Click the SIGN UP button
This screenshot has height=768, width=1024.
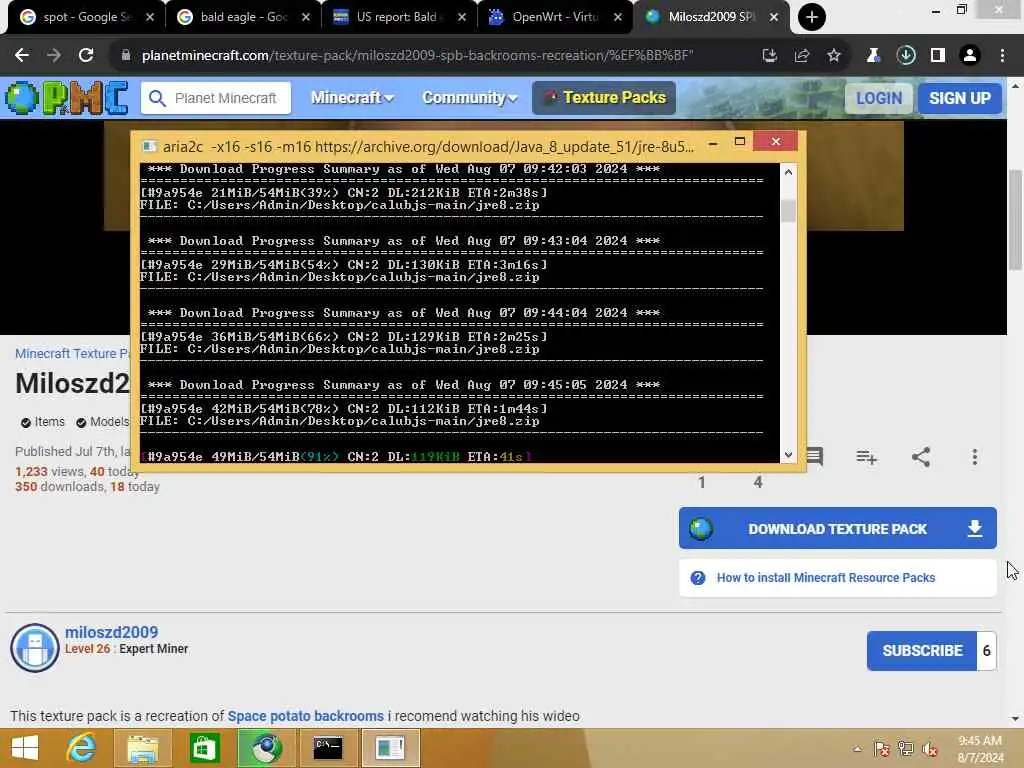[x=959, y=98]
